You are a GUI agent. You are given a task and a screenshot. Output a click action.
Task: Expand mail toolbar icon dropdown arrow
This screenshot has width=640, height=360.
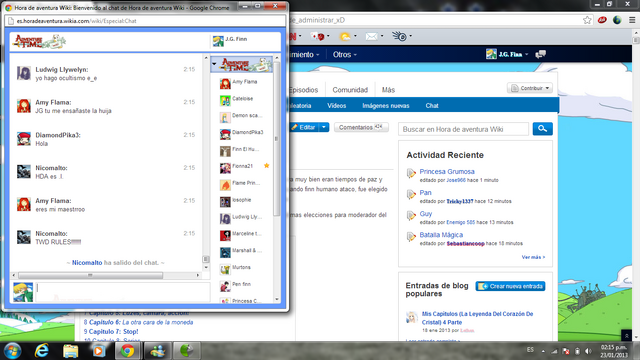tap(382, 36)
